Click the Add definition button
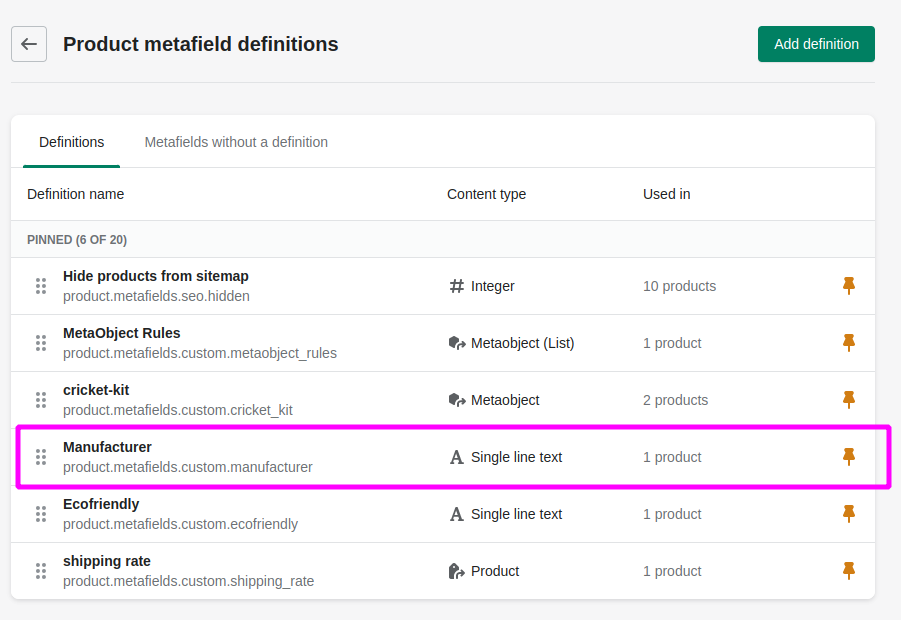 (x=816, y=44)
